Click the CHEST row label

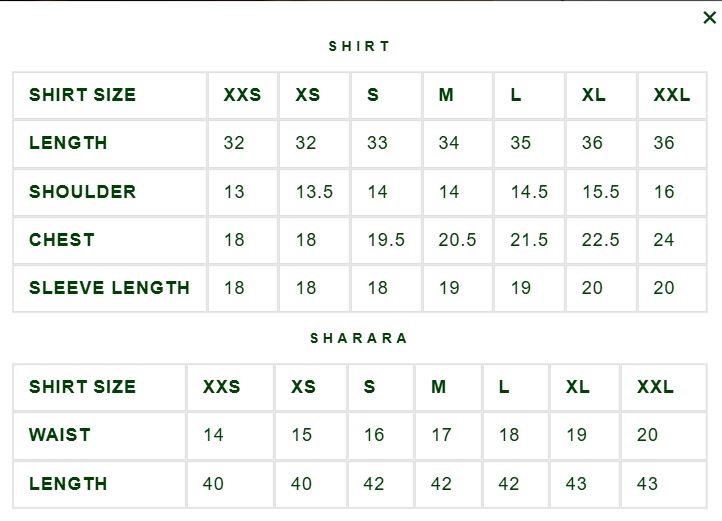point(62,240)
